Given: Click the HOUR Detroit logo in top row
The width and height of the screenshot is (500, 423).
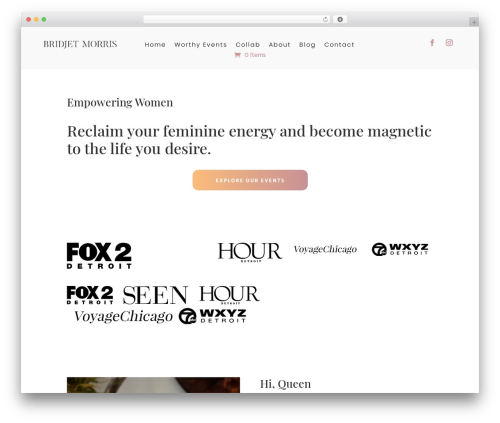Looking at the screenshot, I should 250,252.
